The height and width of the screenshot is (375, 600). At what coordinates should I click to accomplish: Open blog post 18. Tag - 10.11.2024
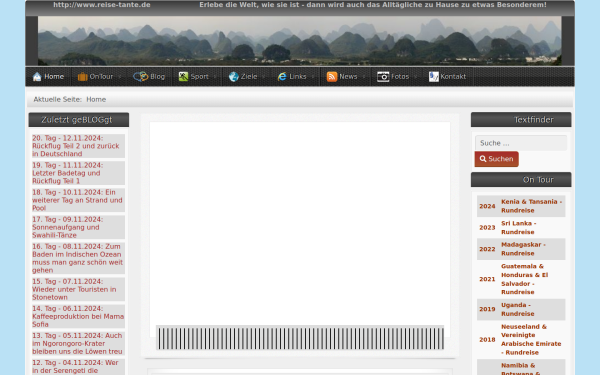[x=78, y=200]
